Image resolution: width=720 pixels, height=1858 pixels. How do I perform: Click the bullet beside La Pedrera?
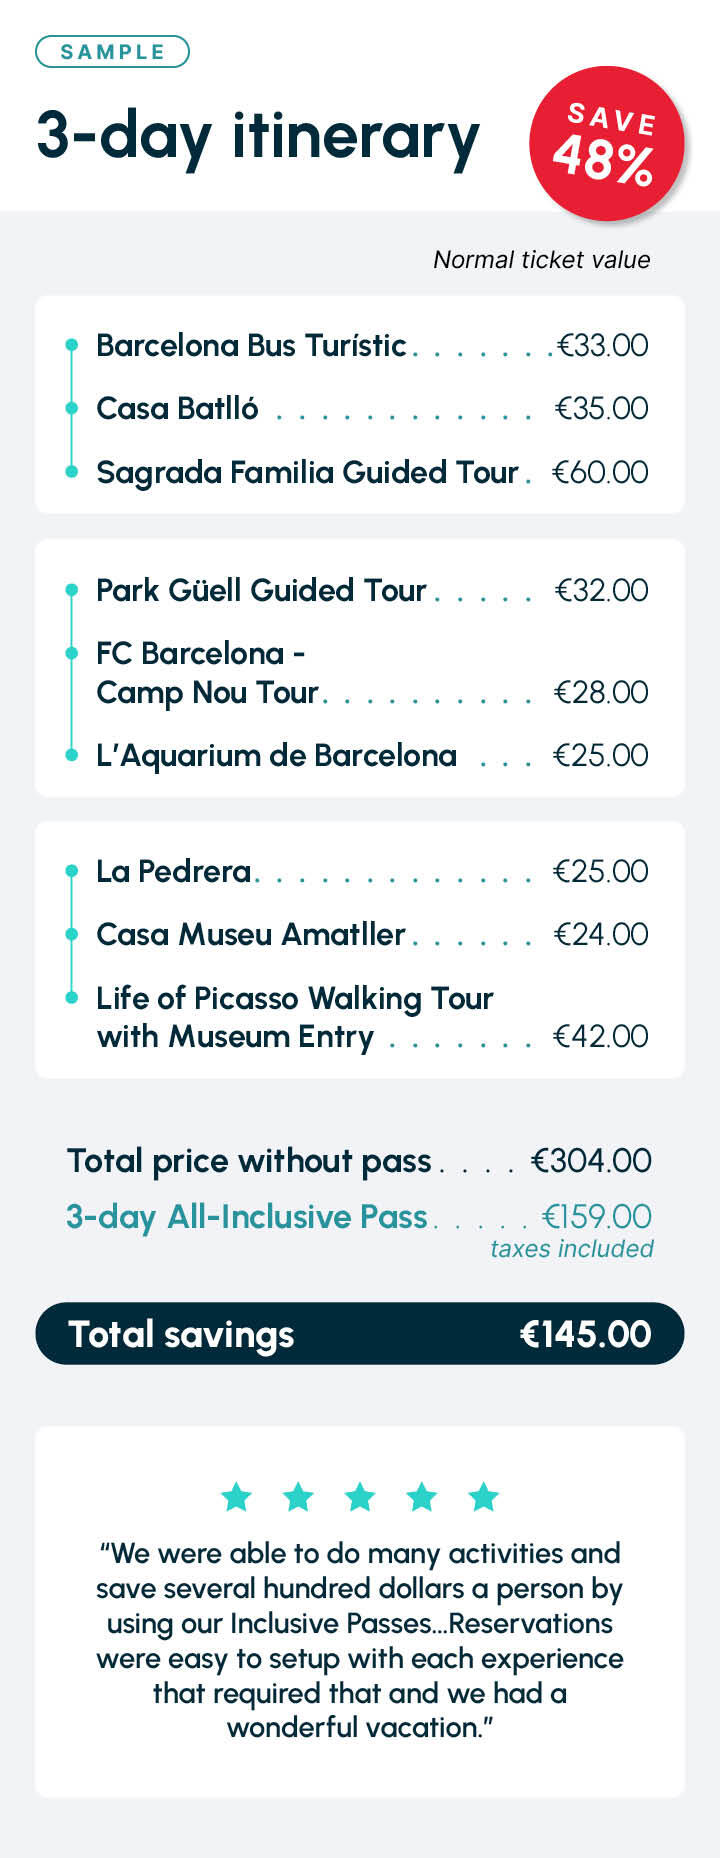coord(71,871)
